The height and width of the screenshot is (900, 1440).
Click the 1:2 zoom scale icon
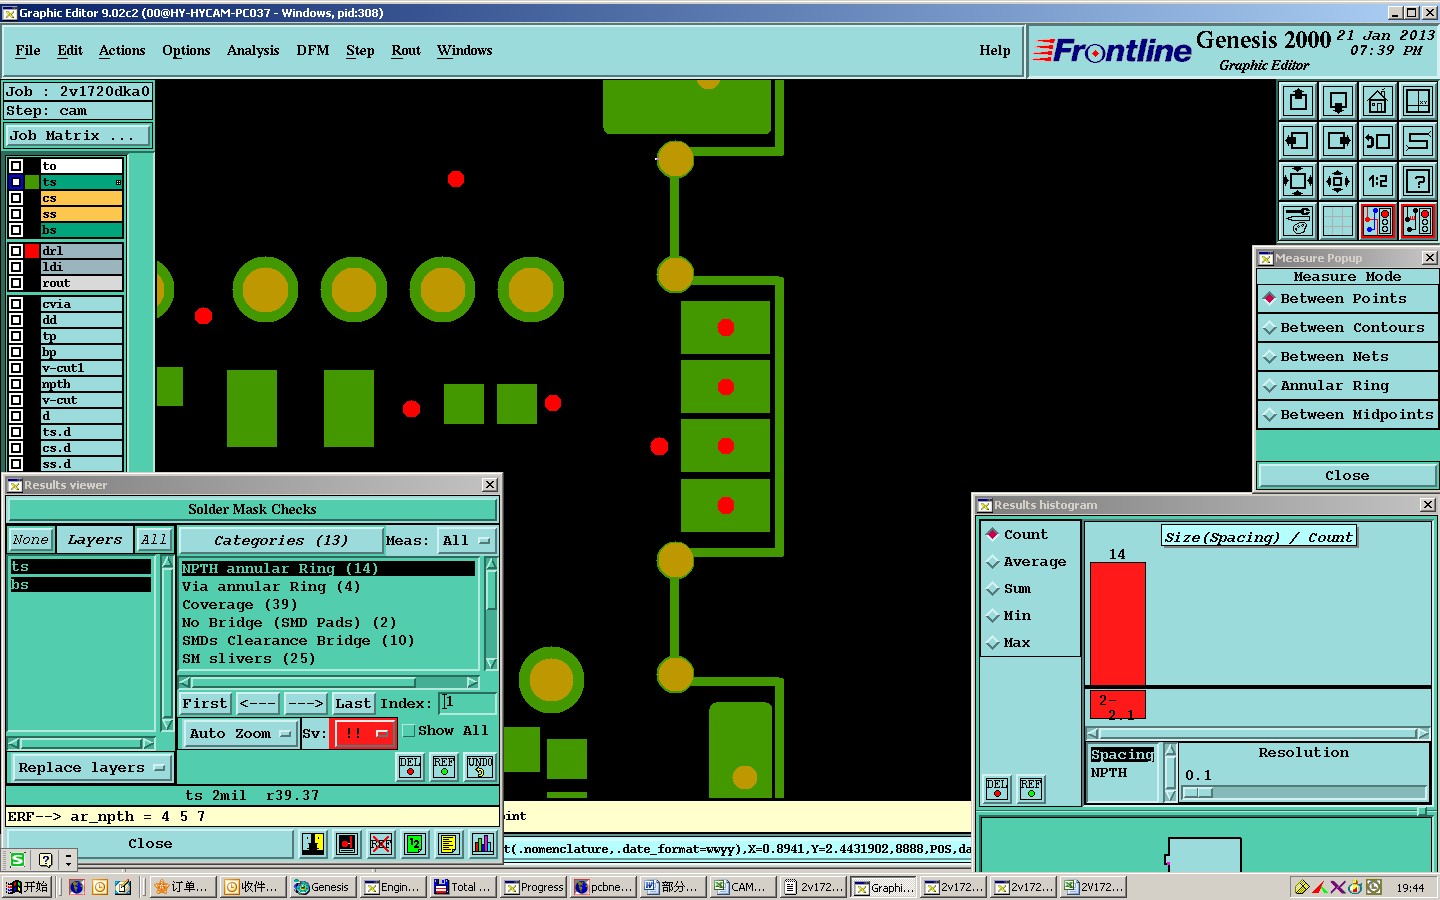[x=1378, y=181]
